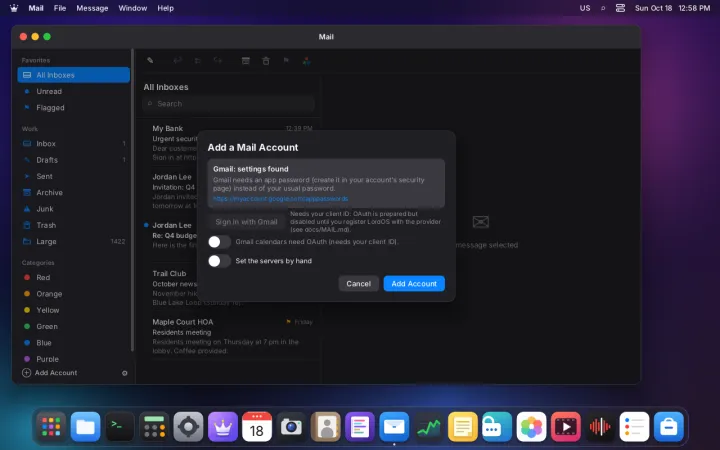Open the Large mailbox with 1422 messages

click(x=73, y=242)
